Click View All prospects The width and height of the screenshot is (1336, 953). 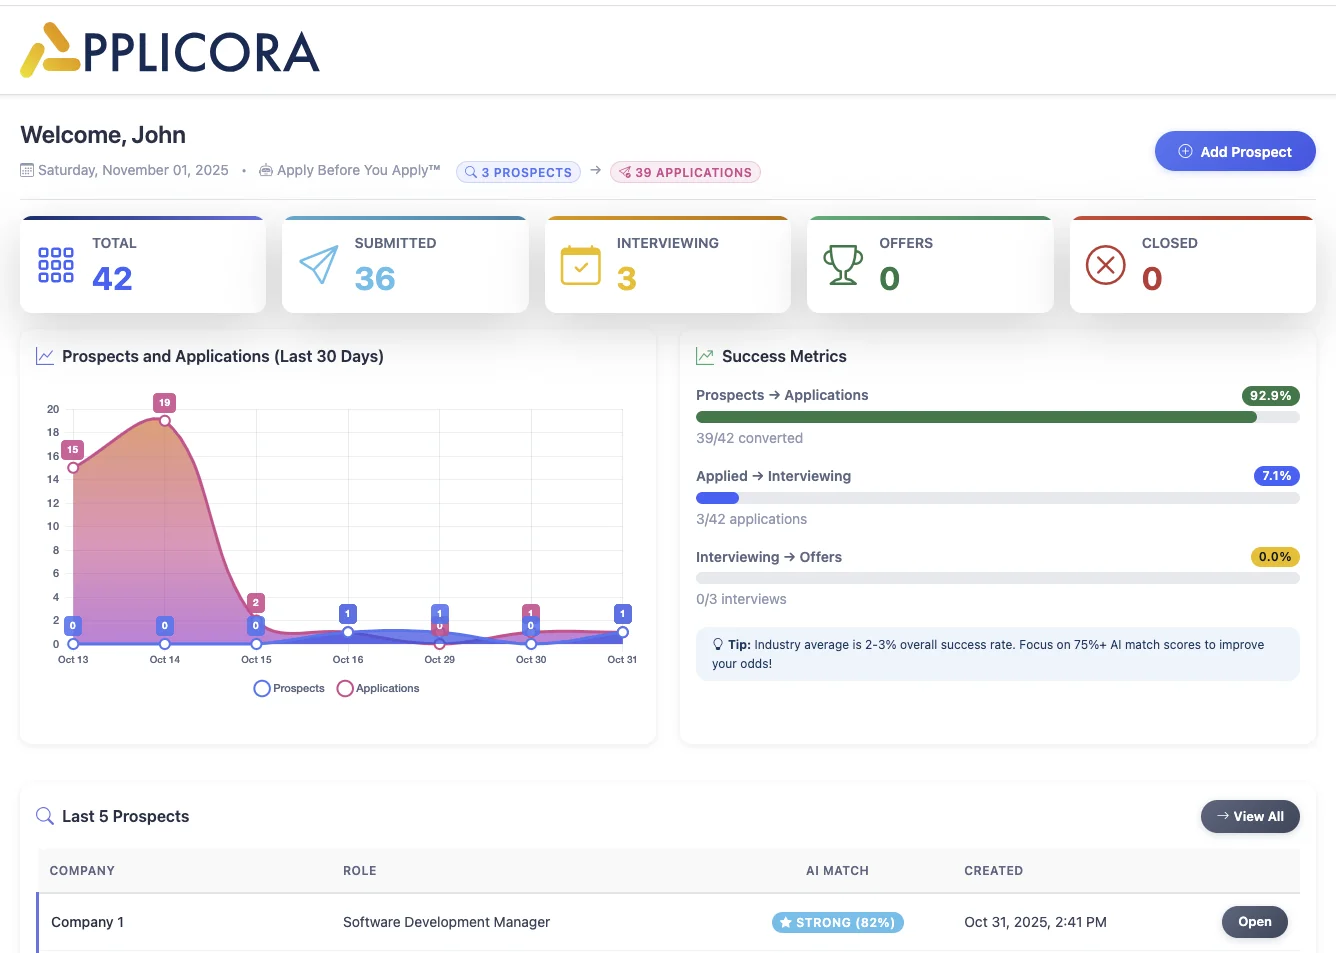click(x=1250, y=816)
